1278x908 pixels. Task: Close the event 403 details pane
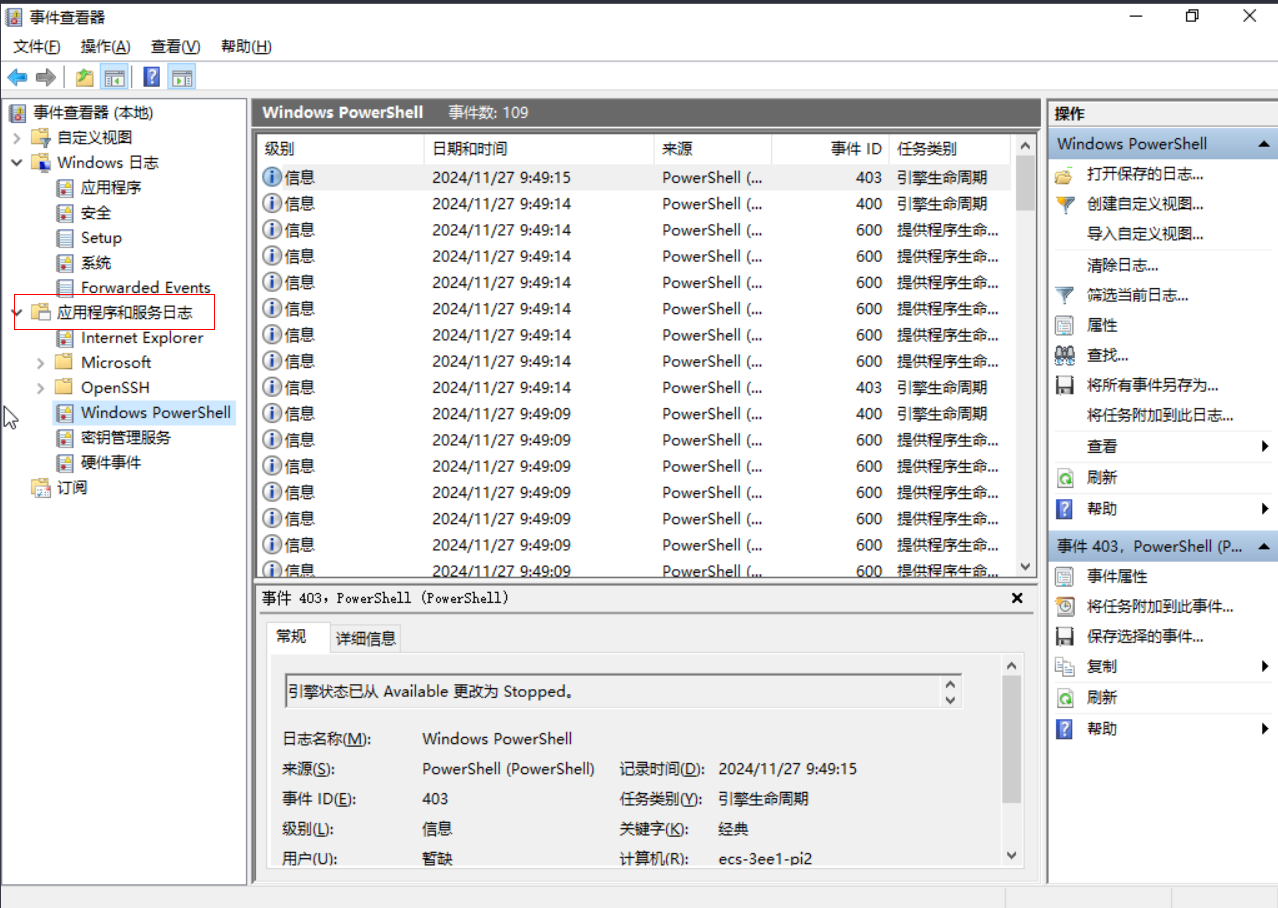(1017, 598)
